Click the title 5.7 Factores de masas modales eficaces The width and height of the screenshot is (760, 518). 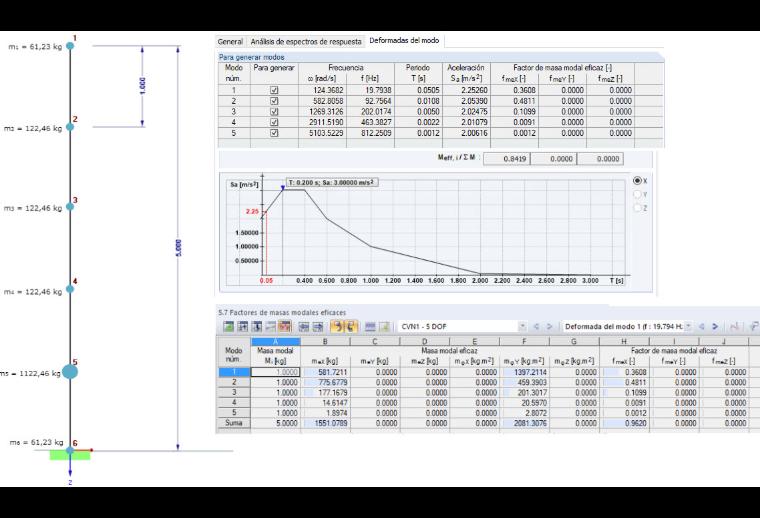click(x=282, y=313)
